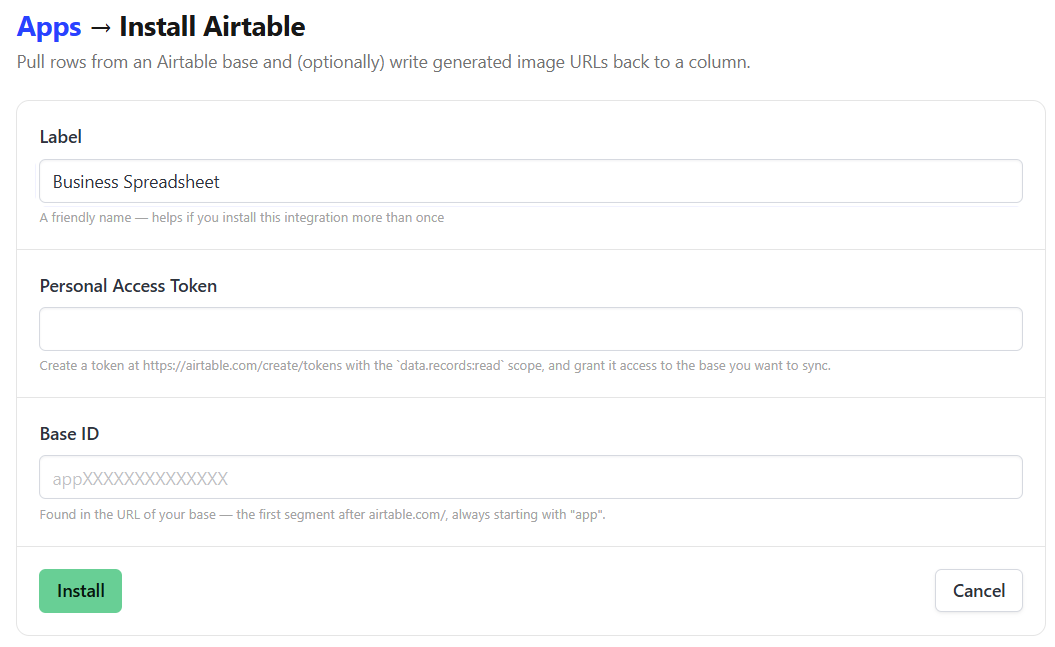Click the Base ID field title
Image resolution: width=1055 pixels, height=647 pixels.
click(x=69, y=434)
